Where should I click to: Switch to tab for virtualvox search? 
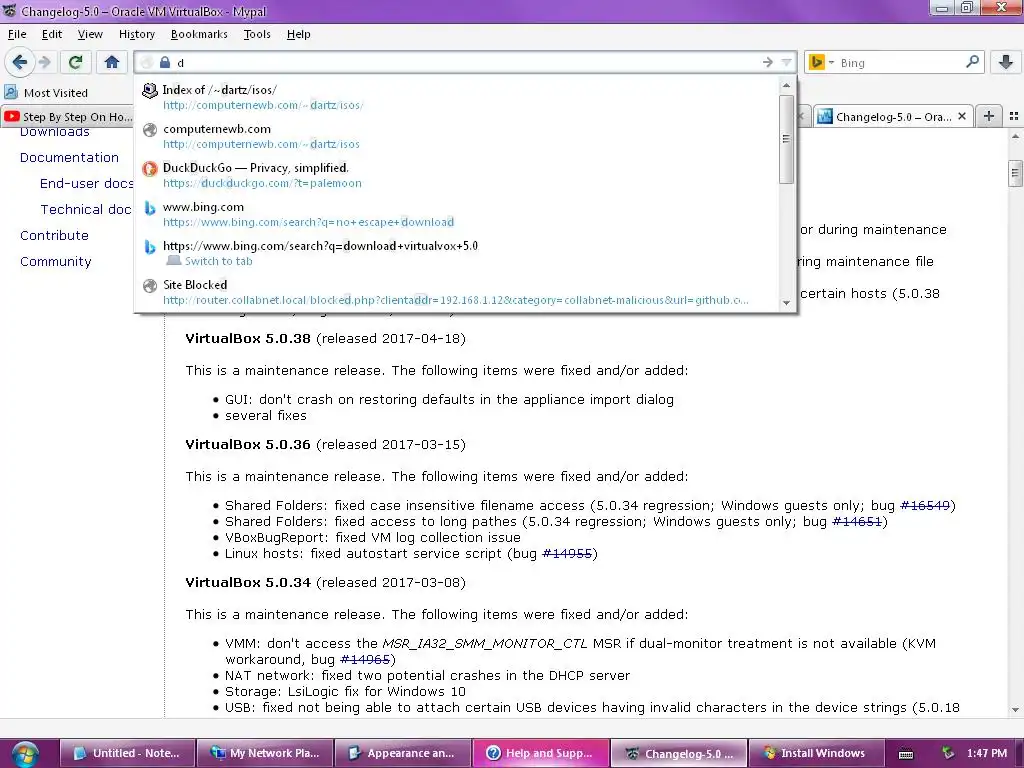pyautogui.click(x=456, y=253)
